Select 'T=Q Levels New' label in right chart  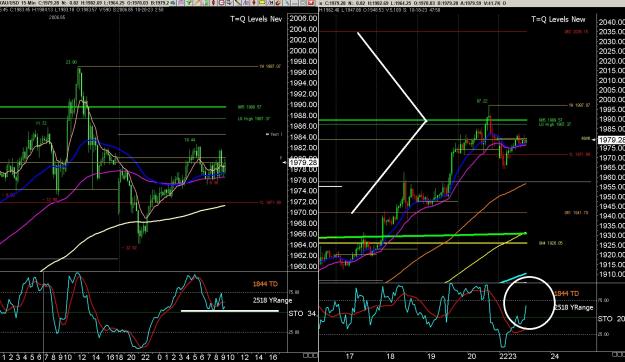[x=558, y=19]
